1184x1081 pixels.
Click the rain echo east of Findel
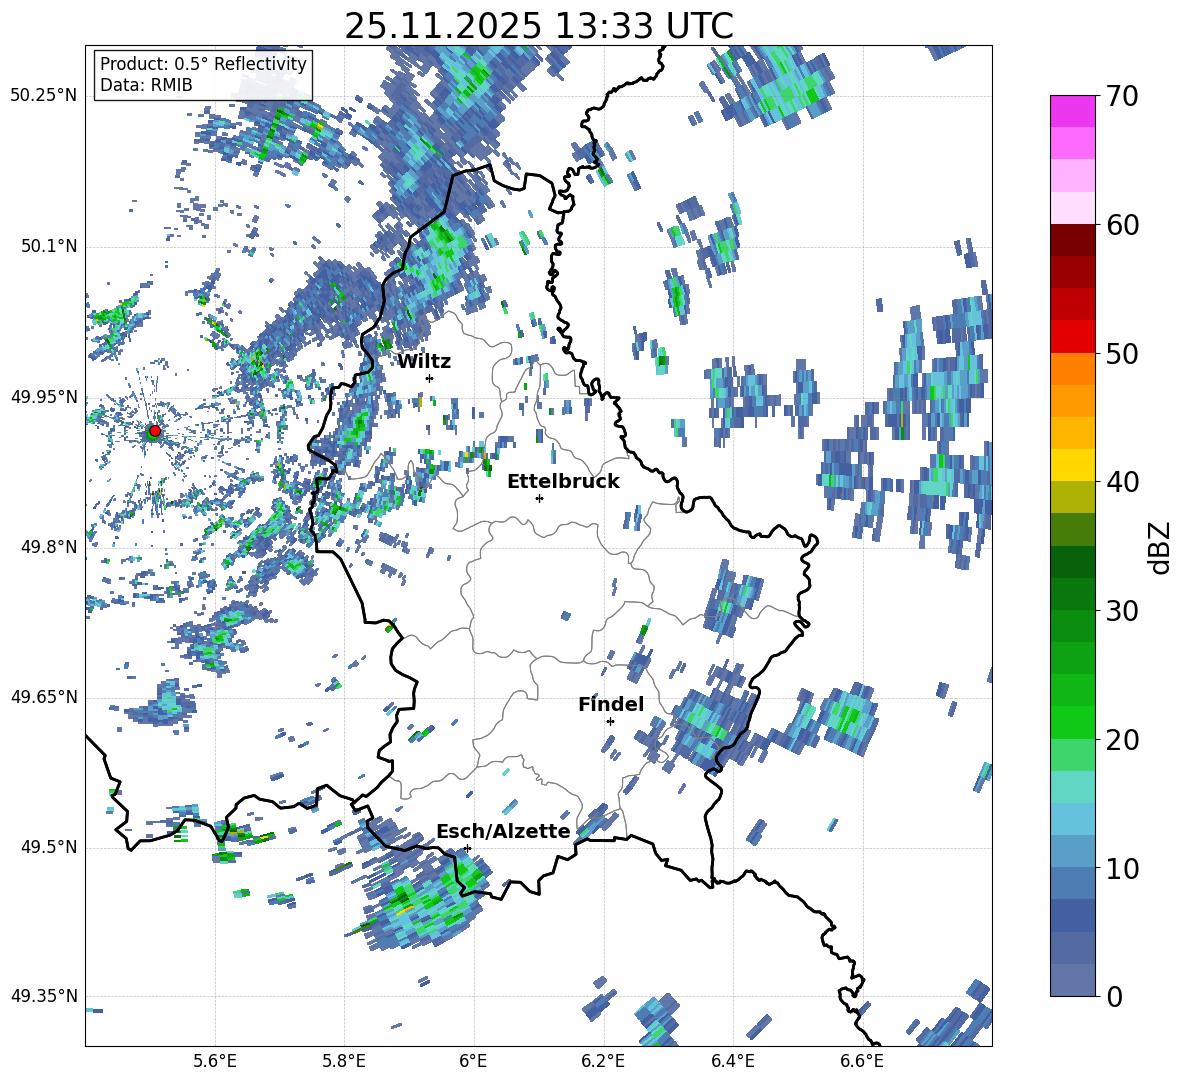pyautogui.click(x=710, y=725)
